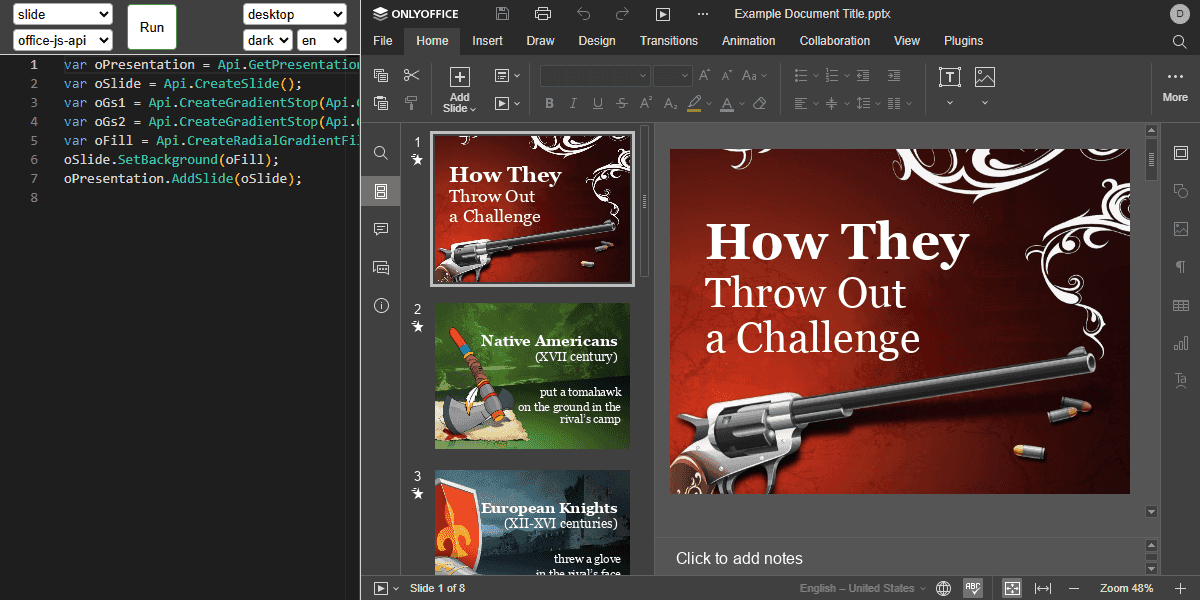
Task: Click the Add Slide button
Action: tap(459, 89)
